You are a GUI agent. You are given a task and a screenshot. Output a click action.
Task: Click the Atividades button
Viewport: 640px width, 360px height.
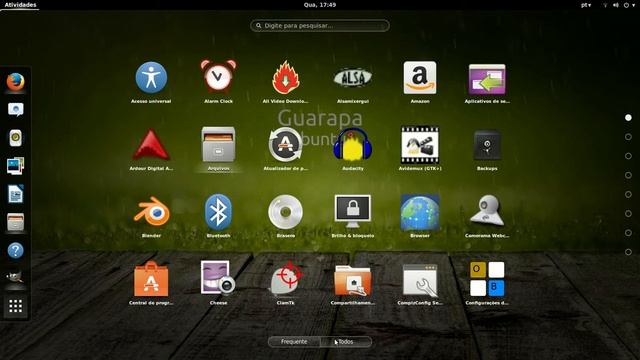[x=20, y=5]
